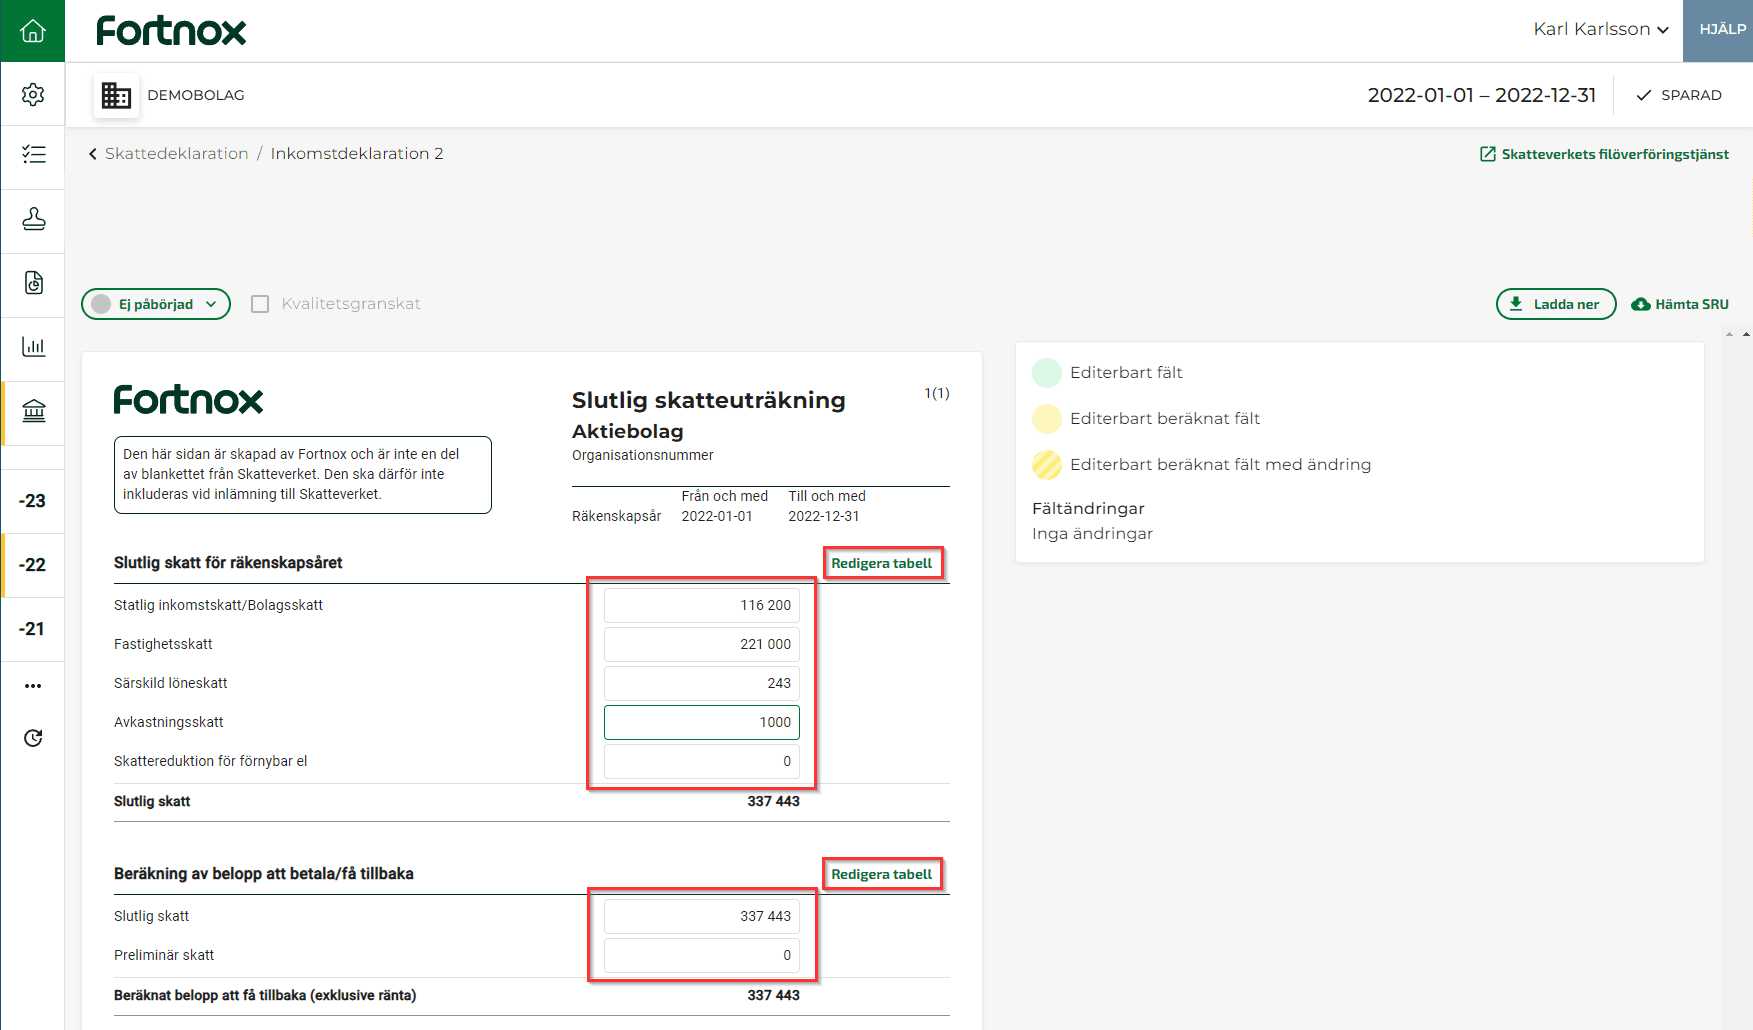Click the yellow Editerbart beräknat fält swatch

tap(1047, 419)
